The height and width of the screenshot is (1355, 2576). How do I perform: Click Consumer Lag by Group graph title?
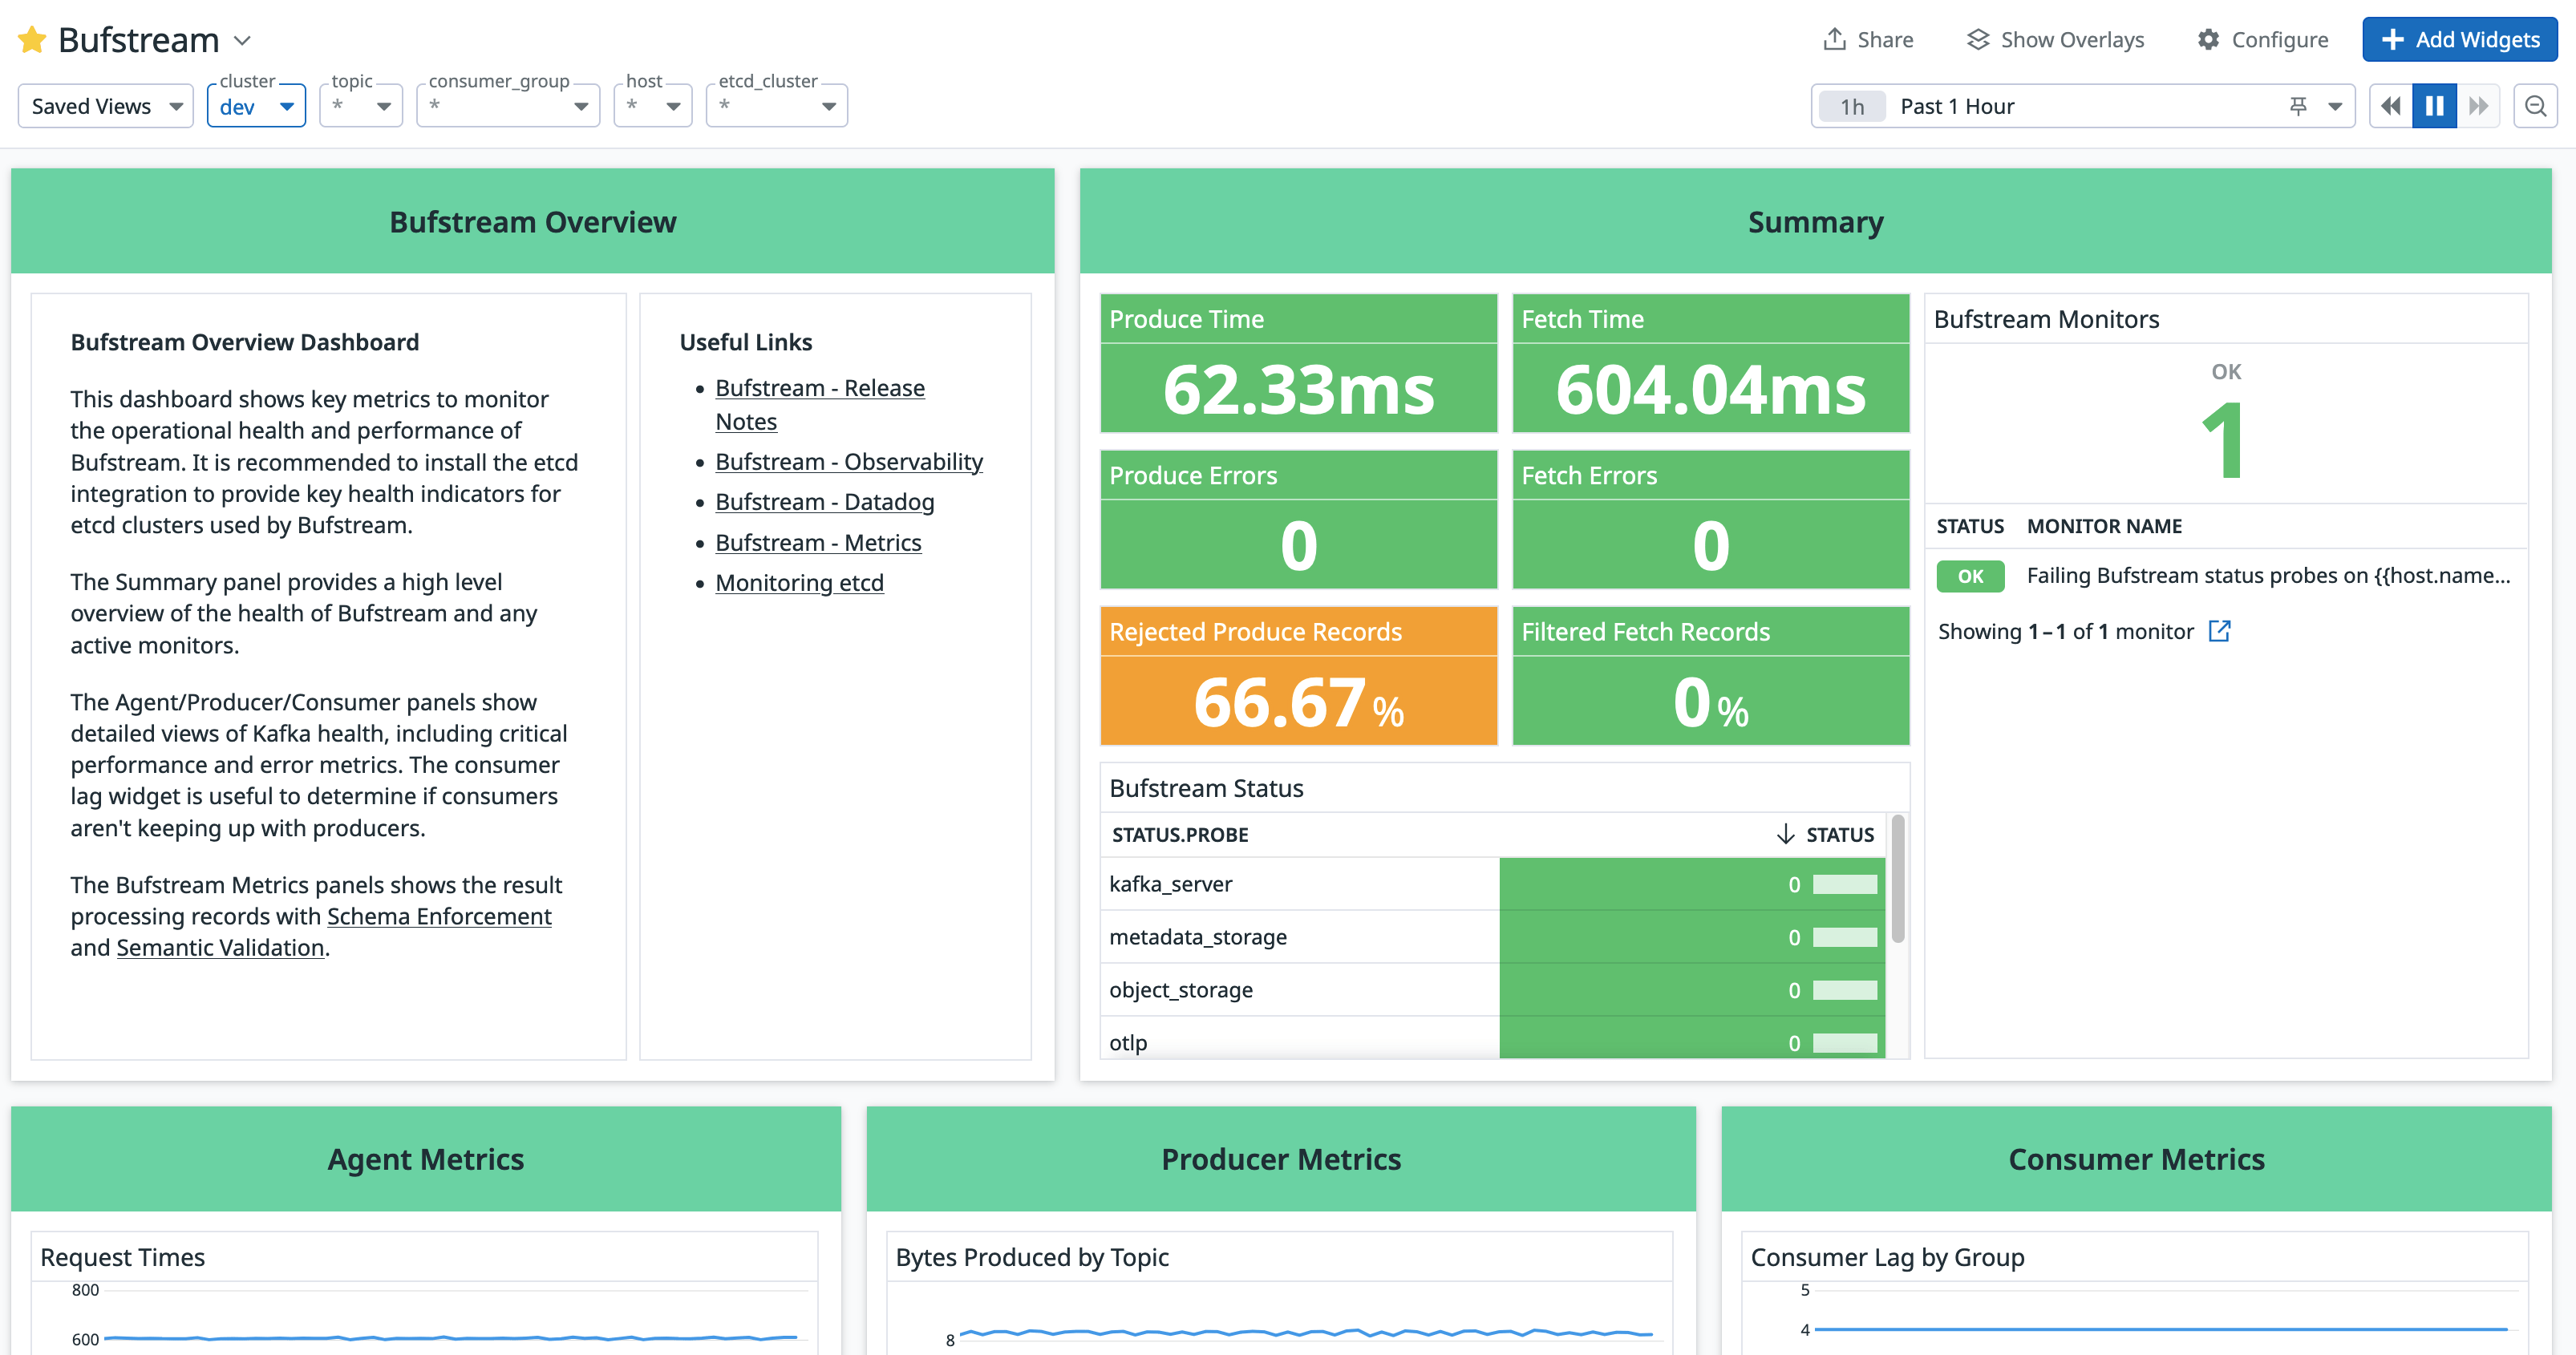[x=1887, y=1257]
